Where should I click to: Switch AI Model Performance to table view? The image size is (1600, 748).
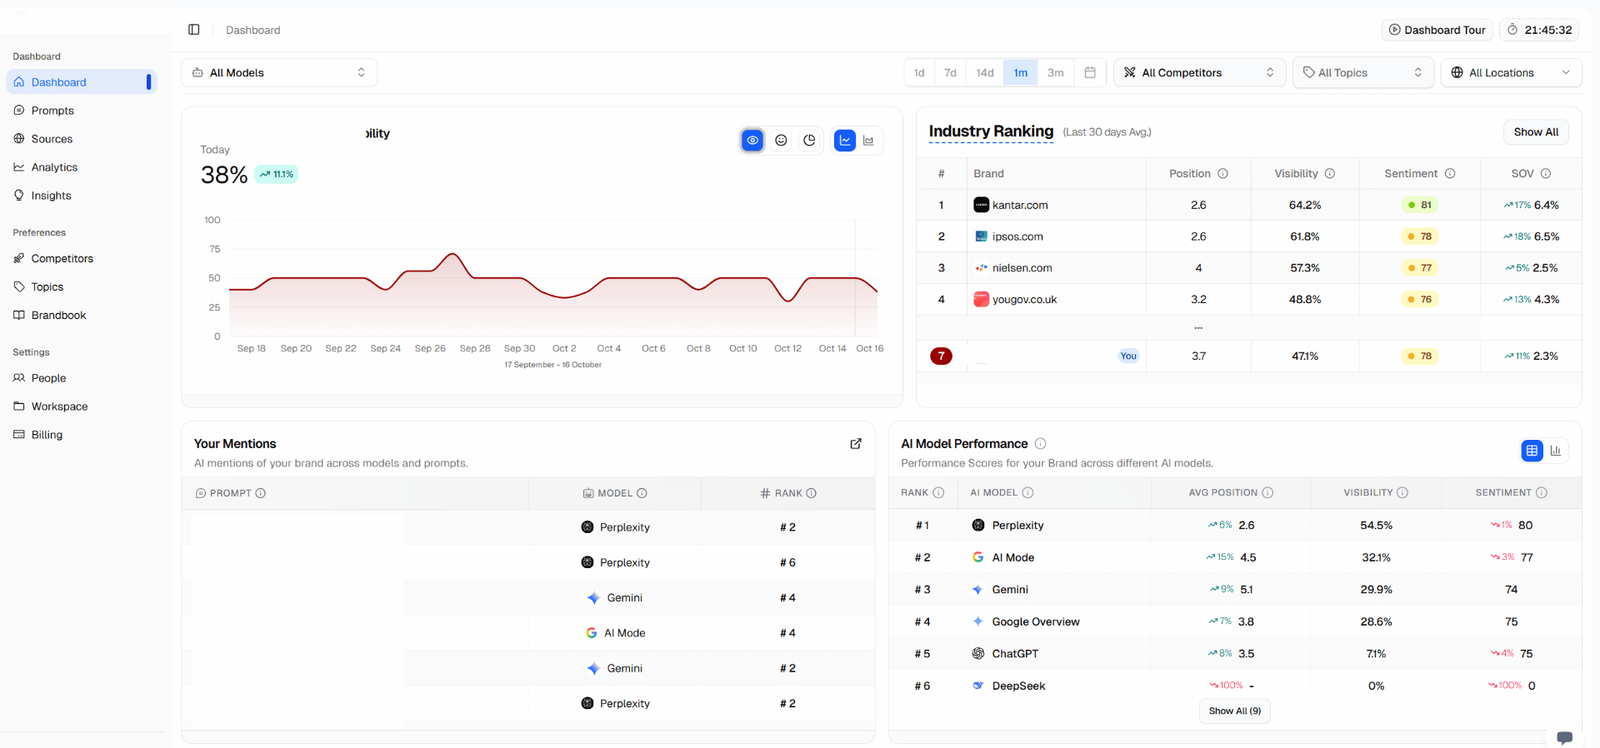tap(1532, 451)
